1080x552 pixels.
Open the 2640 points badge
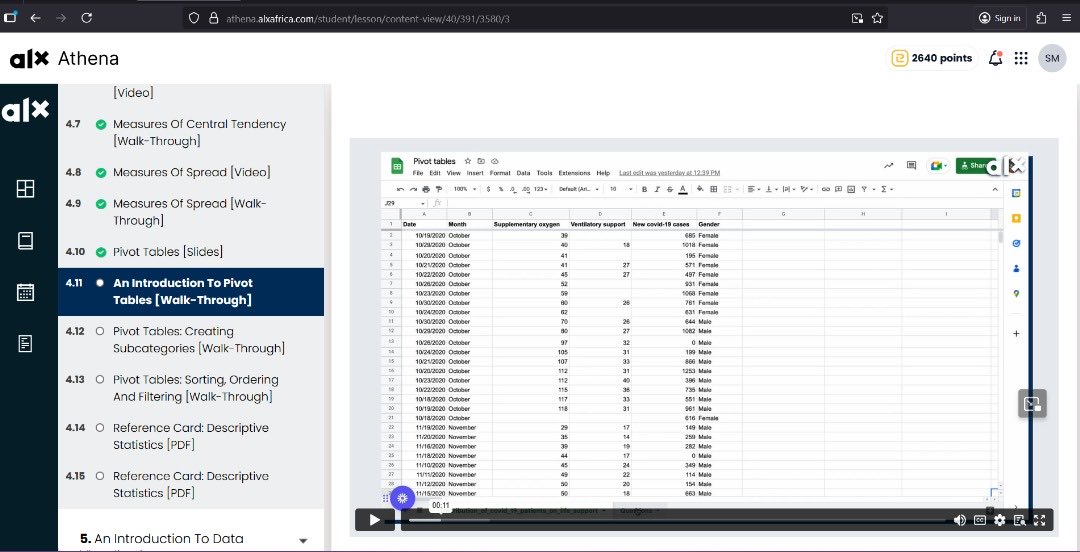(x=932, y=59)
